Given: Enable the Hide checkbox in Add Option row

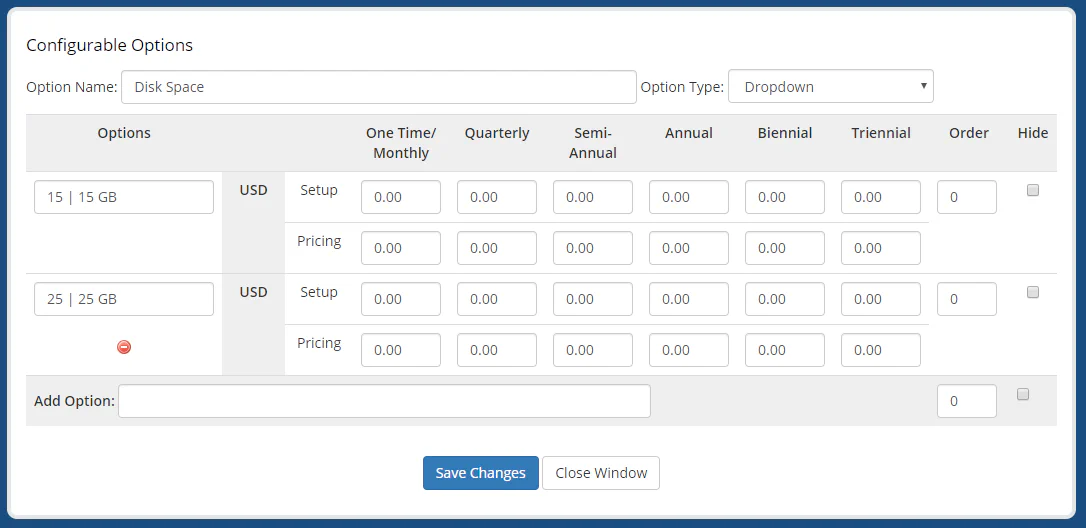Looking at the screenshot, I should point(1023,395).
